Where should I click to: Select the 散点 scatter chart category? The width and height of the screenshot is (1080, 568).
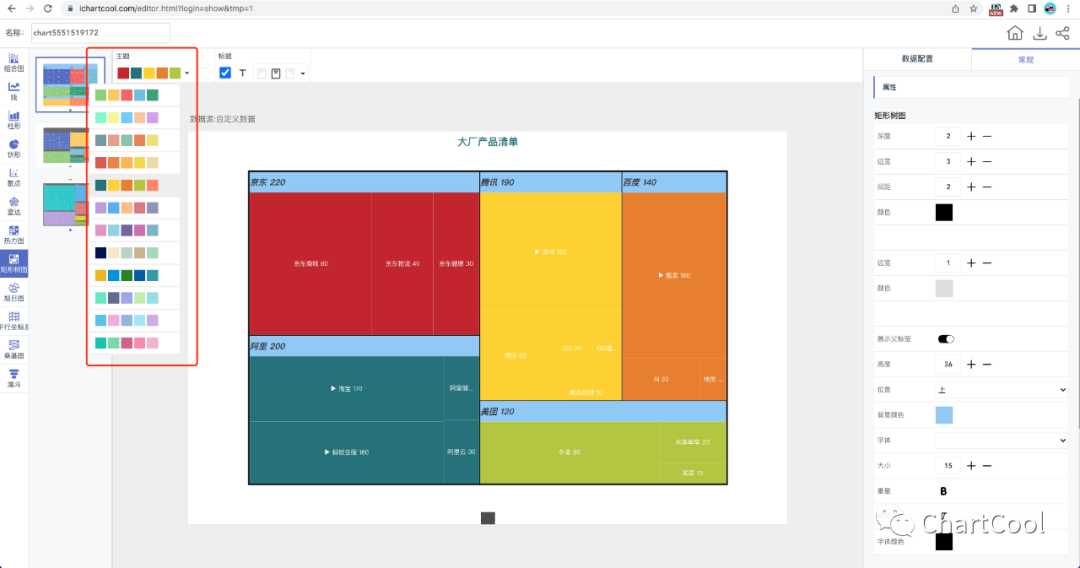pos(14,178)
